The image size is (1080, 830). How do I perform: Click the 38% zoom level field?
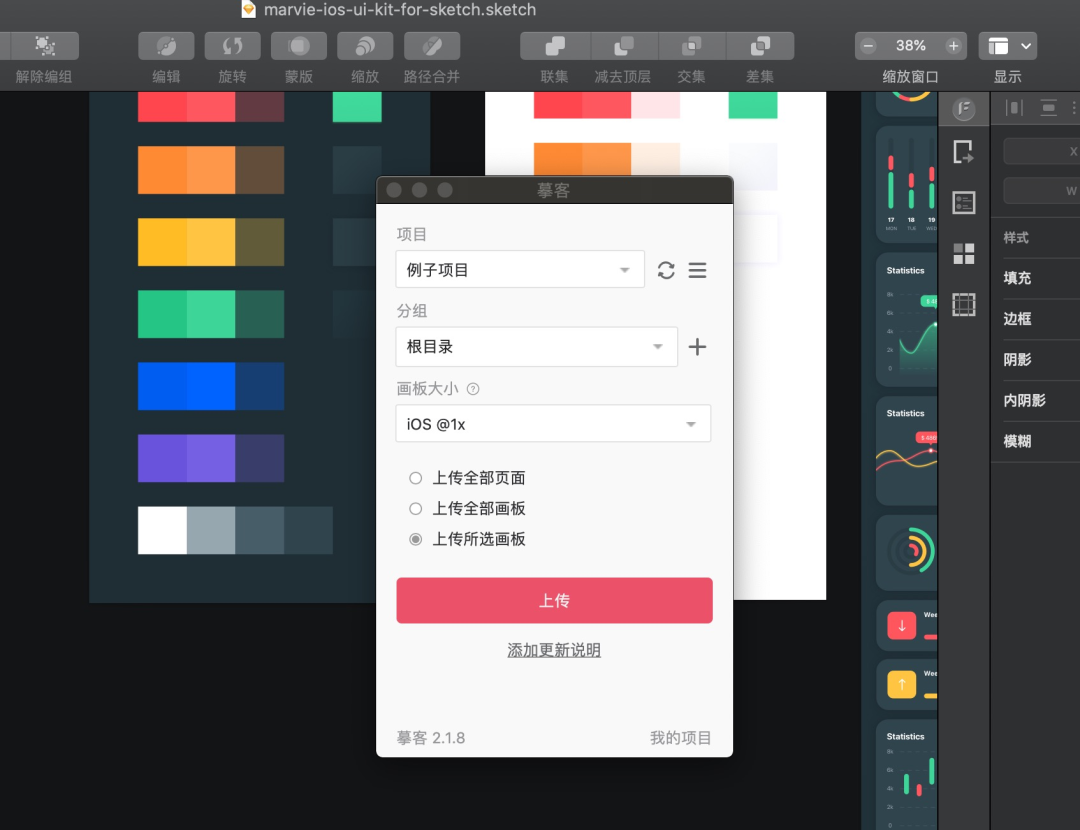tap(911, 46)
